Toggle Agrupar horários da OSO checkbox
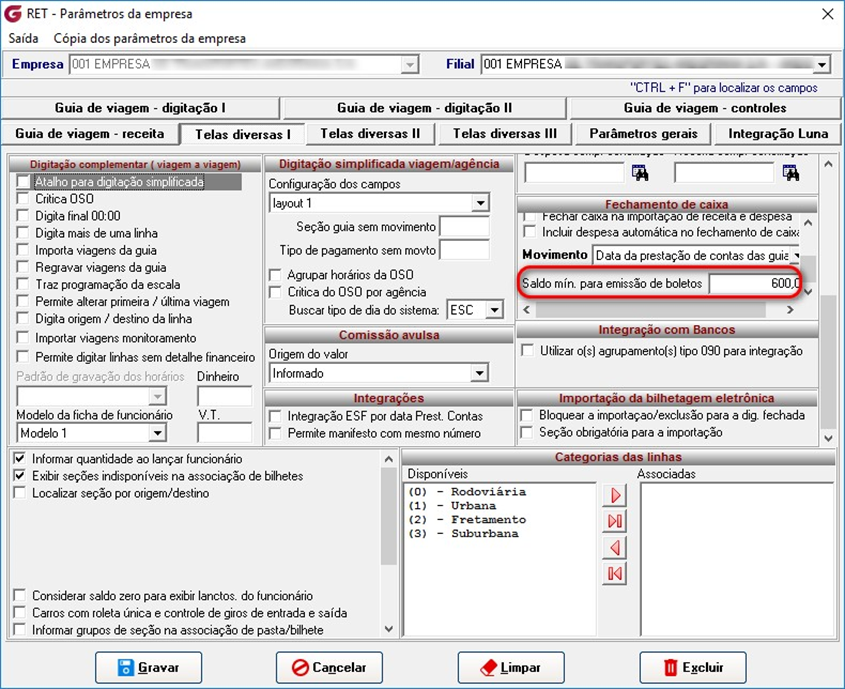The width and height of the screenshot is (845, 689). [275, 275]
